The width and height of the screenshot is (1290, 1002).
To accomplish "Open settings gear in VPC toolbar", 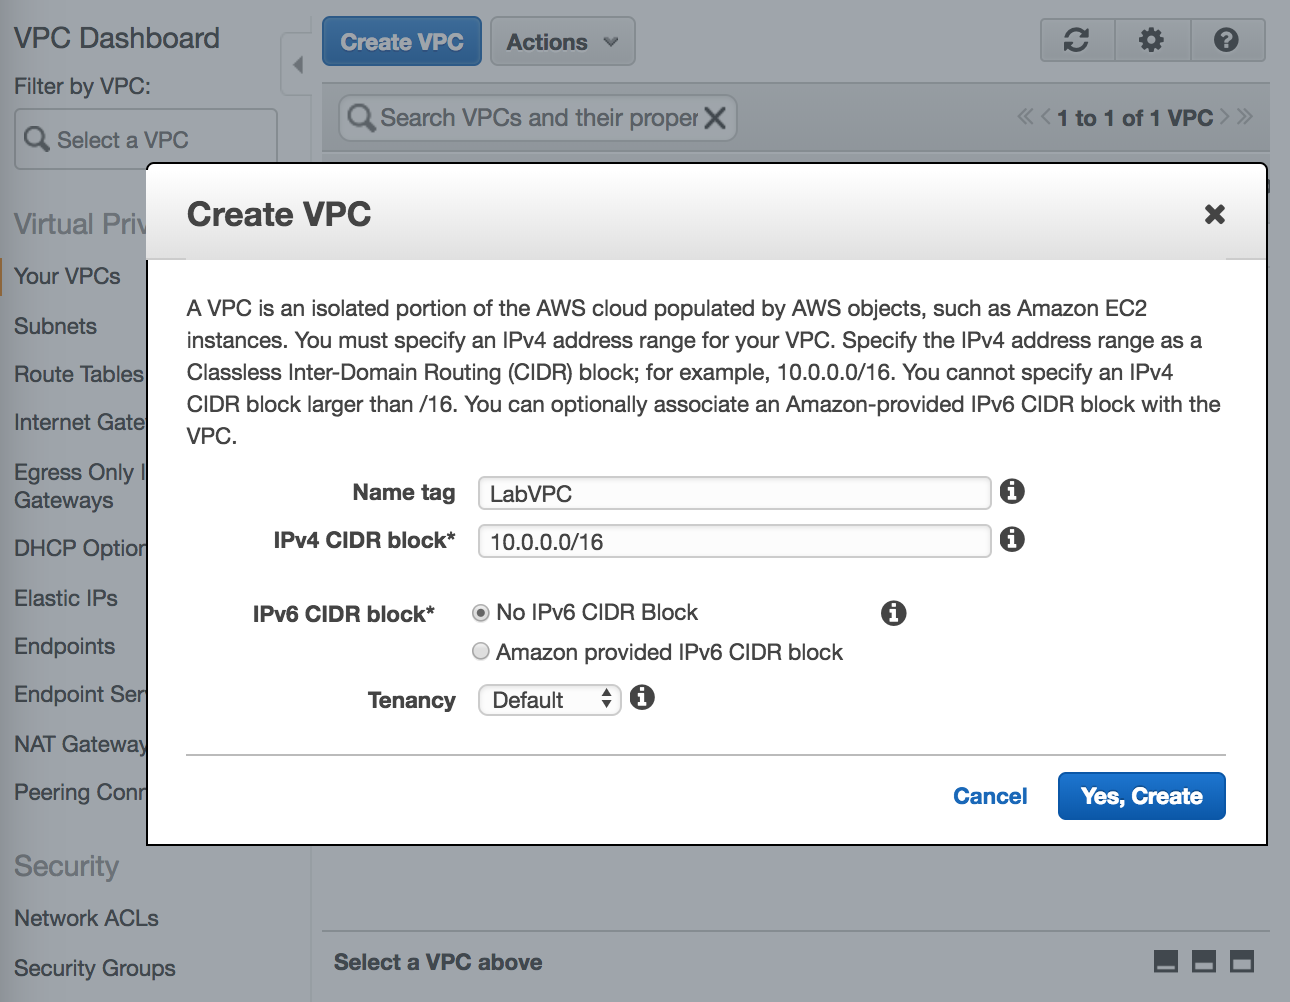I will pos(1152,40).
